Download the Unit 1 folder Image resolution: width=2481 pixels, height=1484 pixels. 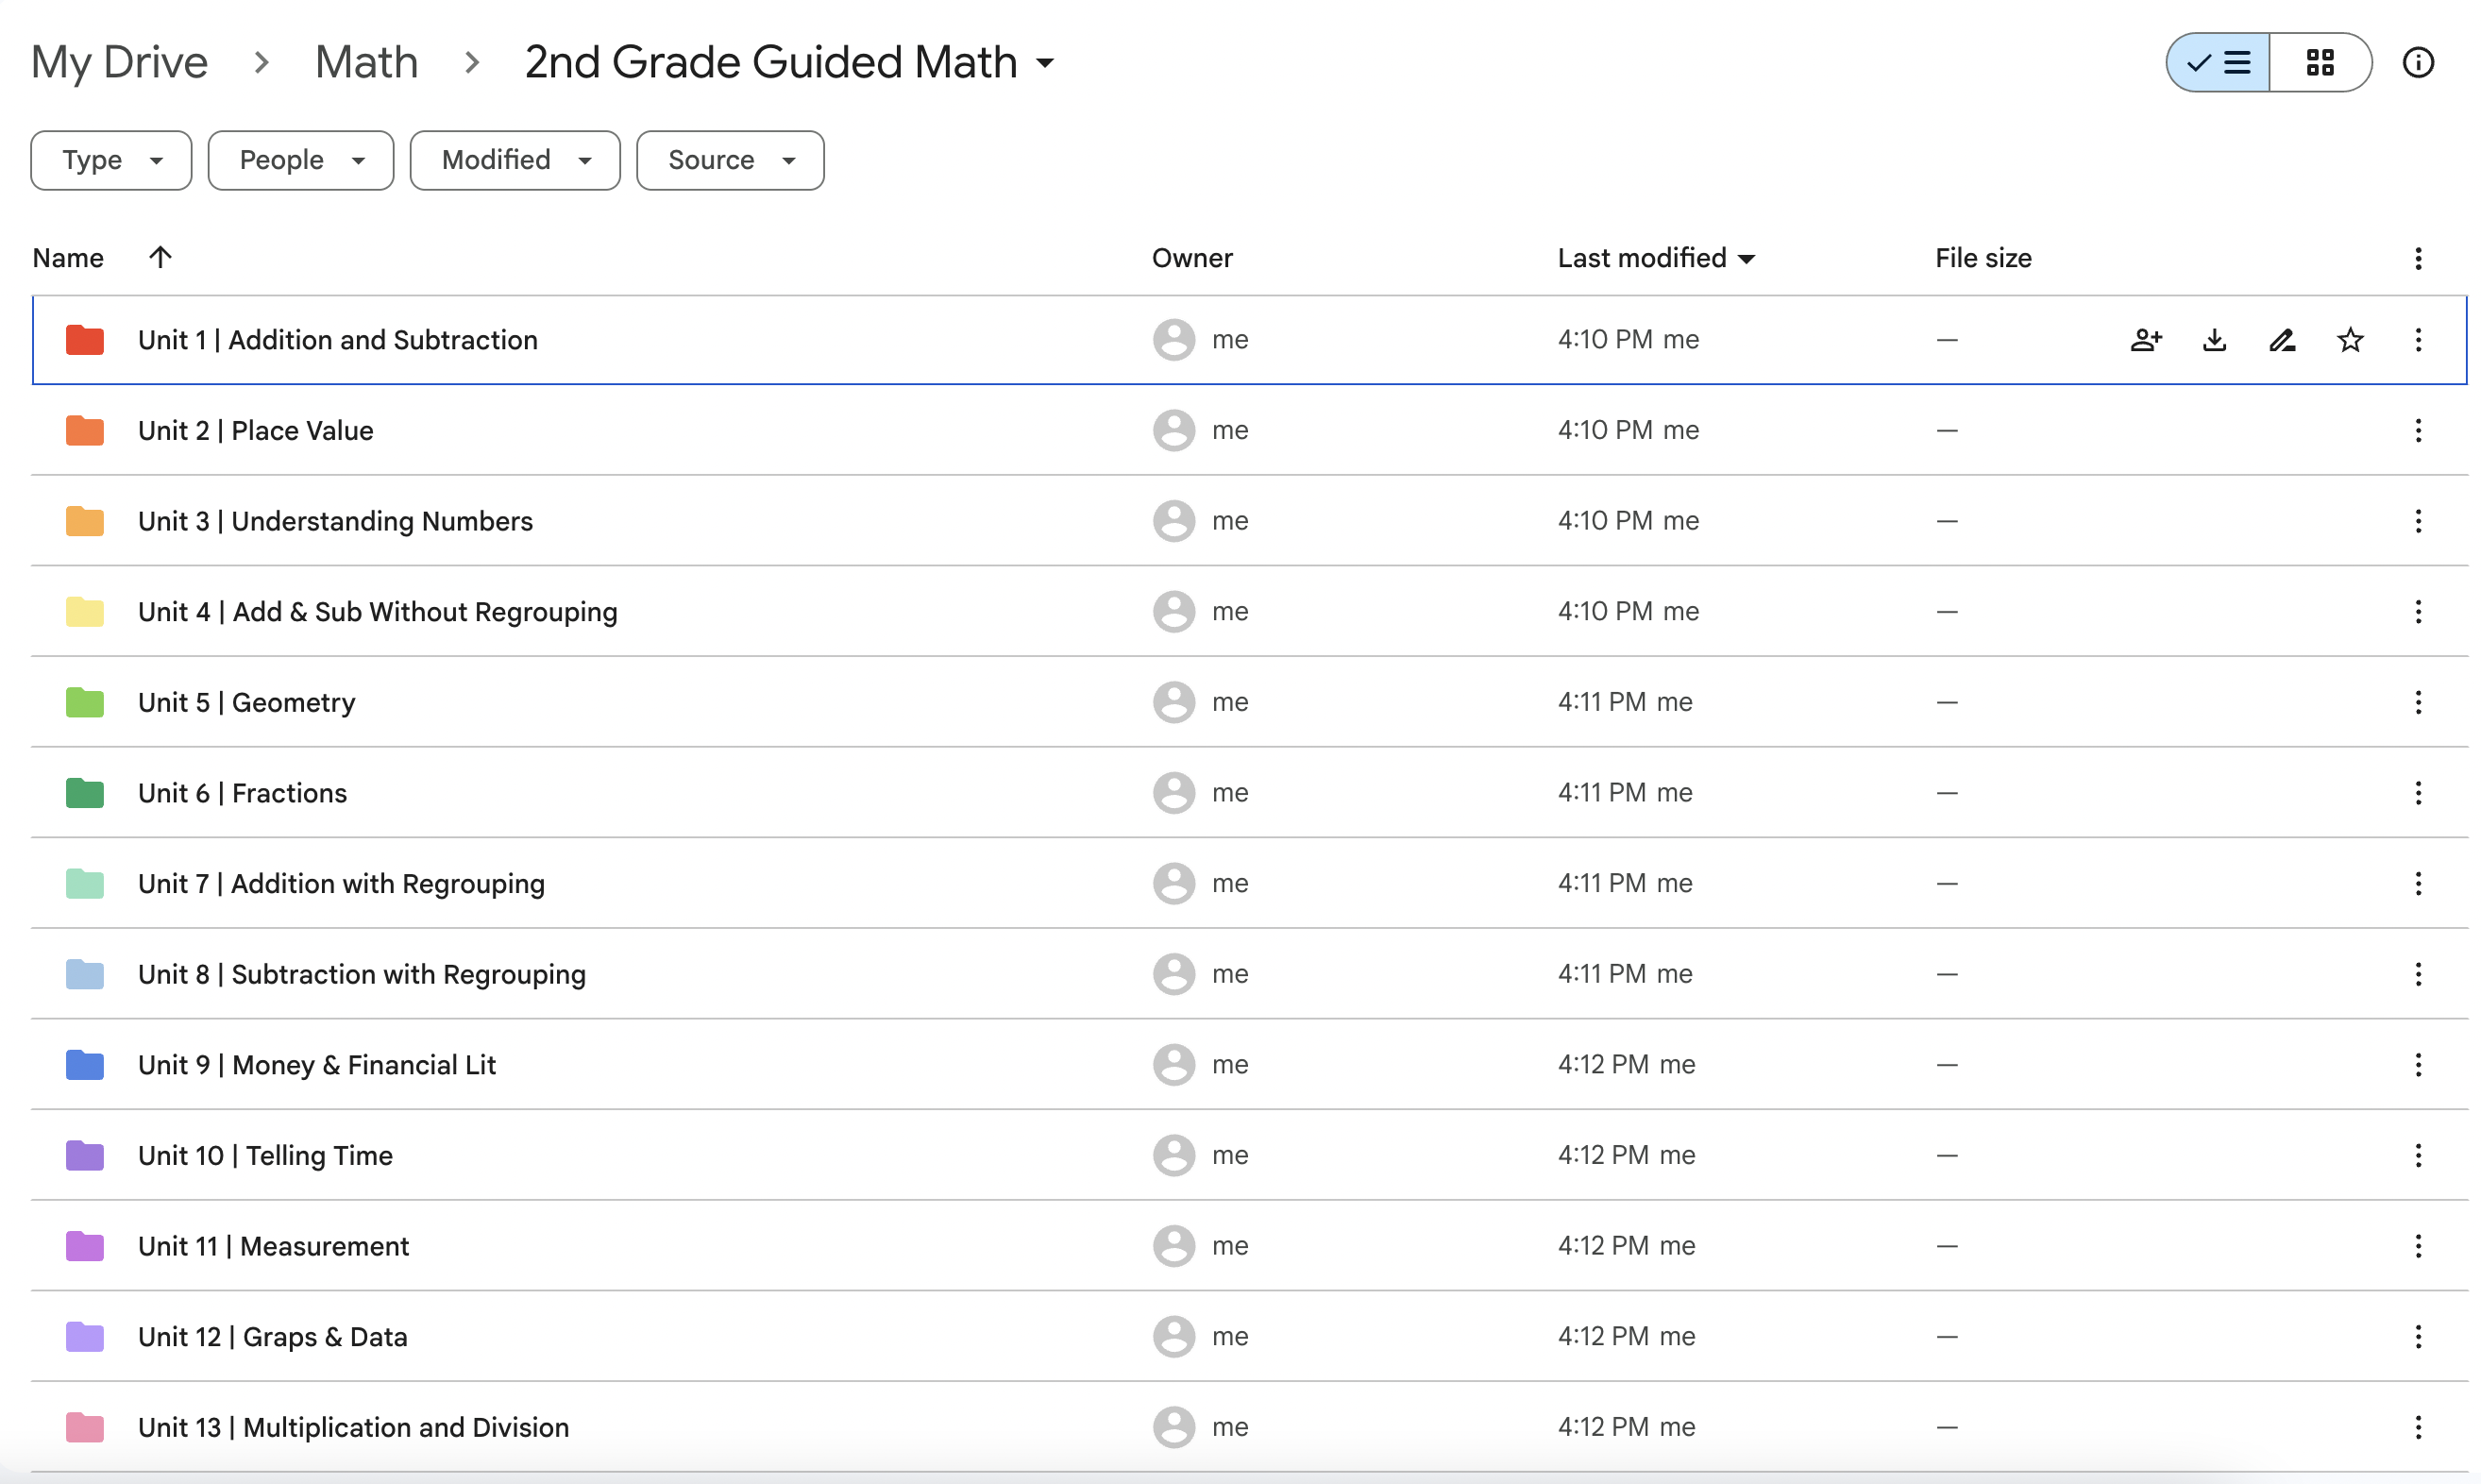tap(2214, 340)
